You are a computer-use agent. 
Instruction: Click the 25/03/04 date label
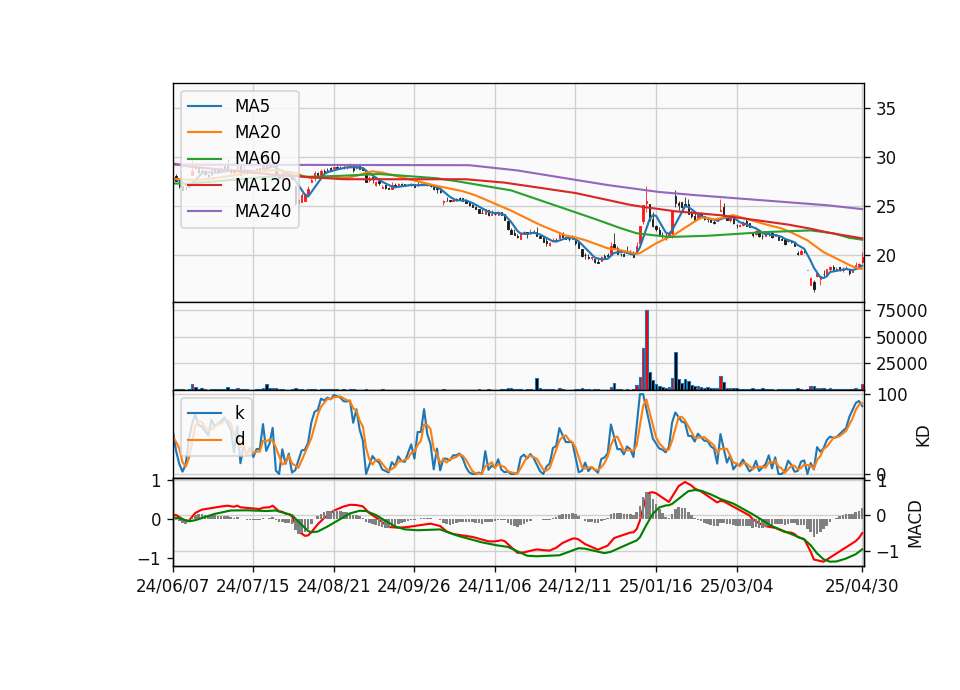click(x=737, y=586)
